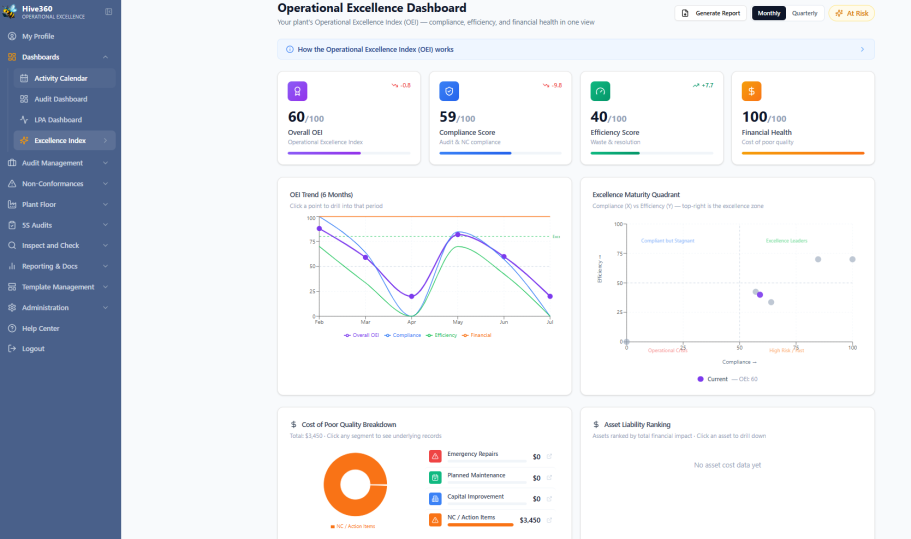
Task: Click the At Risk status badge
Action: click(852, 13)
